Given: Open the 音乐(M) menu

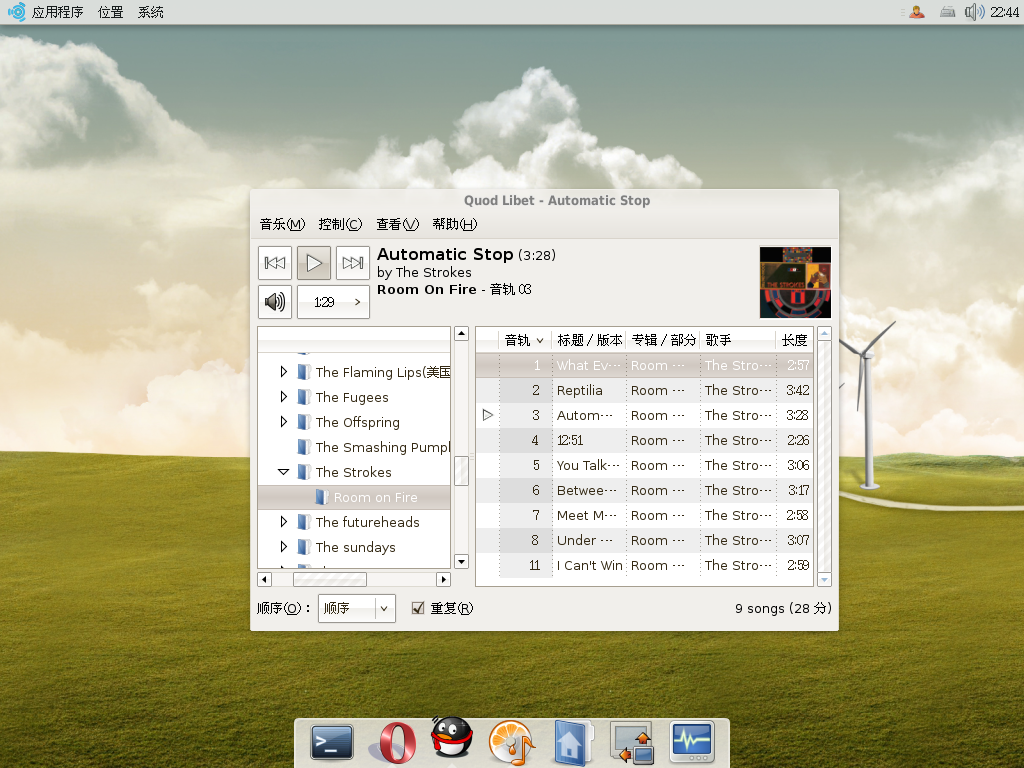Looking at the screenshot, I should pos(282,225).
